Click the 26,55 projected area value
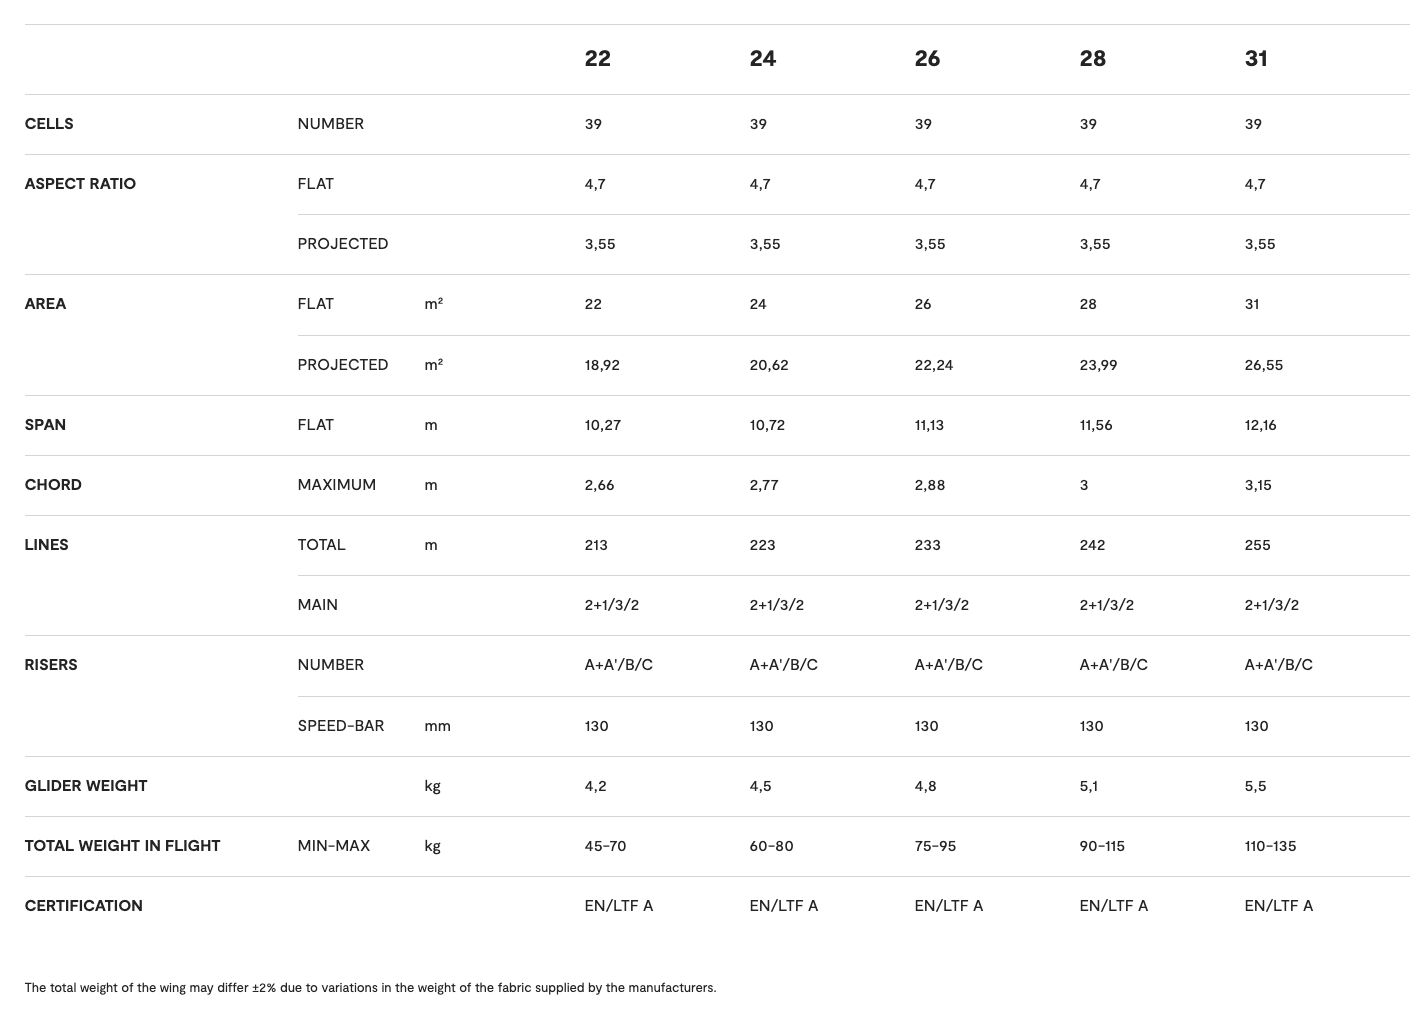The image size is (1426, 1018). point(1263,365)
